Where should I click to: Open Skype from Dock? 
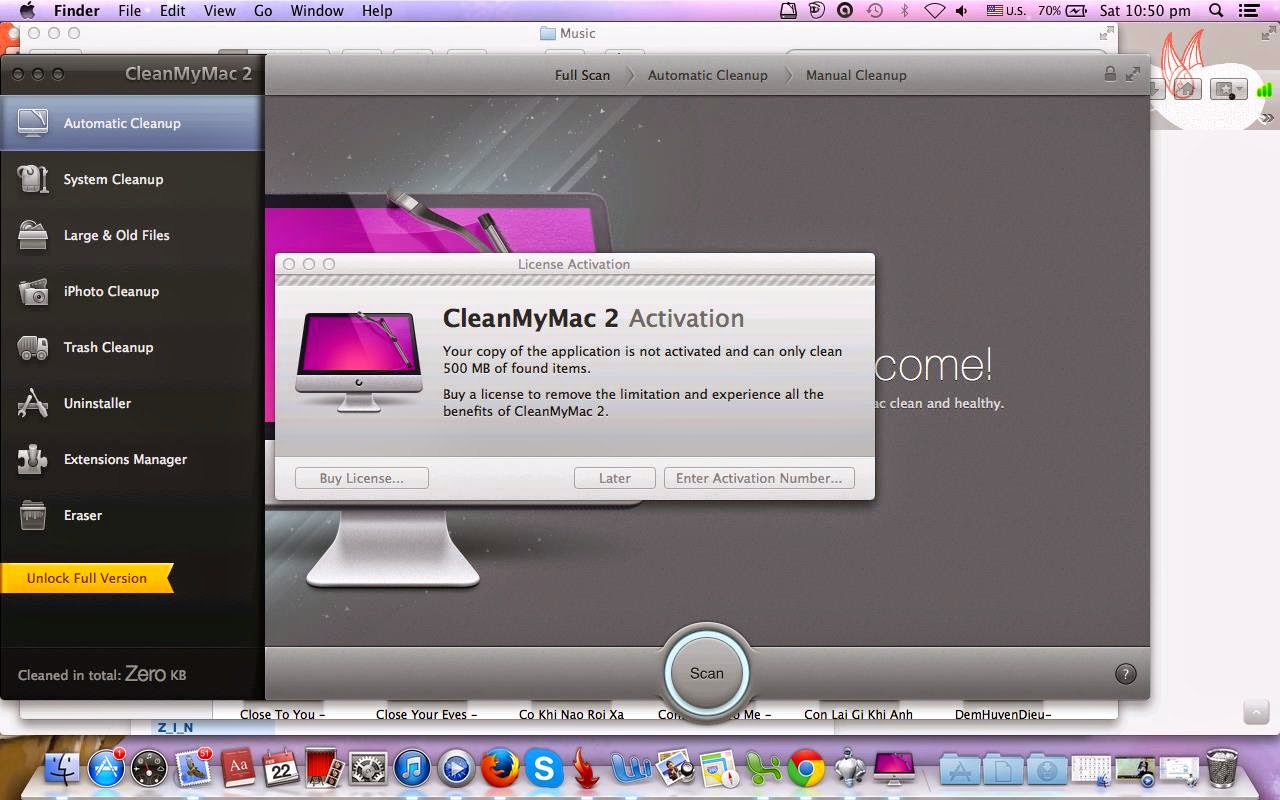click(544, 768)
